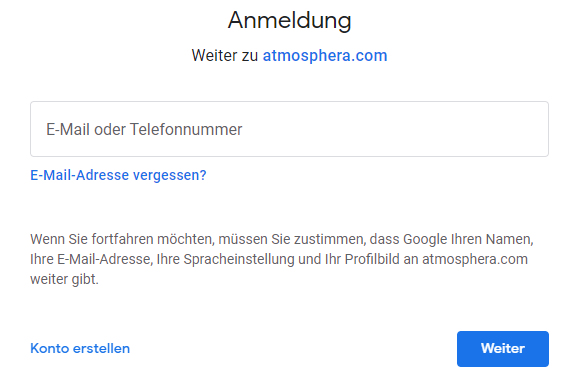Click the Anmeldung heading
The height and width of the screenshot is (382, 567).
pos(289,21)
